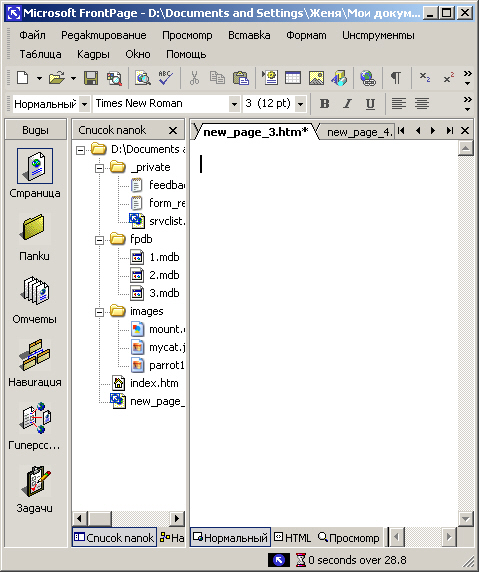Image resolution: width=479 pixels, height=572 pixels.
Task: Open the dropdown arrow next to New page
Action: click(x=39, y=78)
